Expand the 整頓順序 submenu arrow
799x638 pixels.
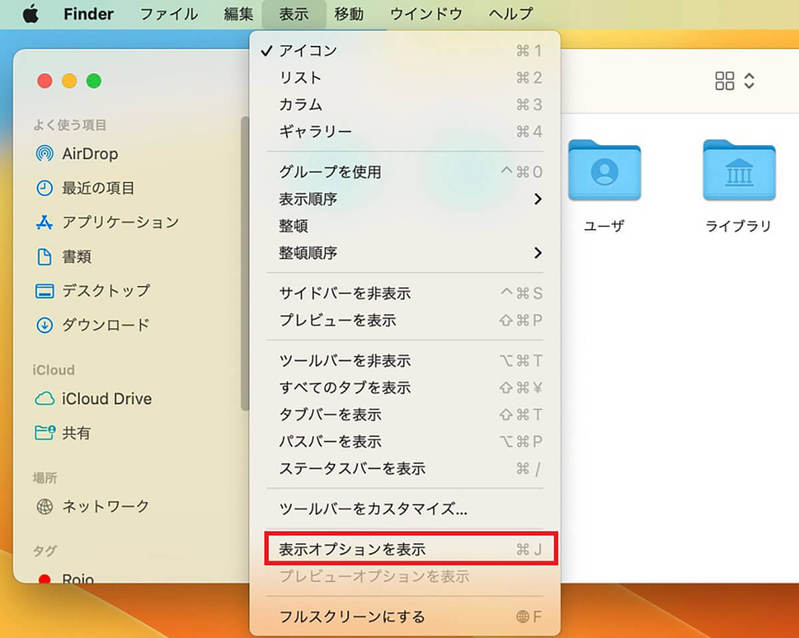click(x=538, y=253)
